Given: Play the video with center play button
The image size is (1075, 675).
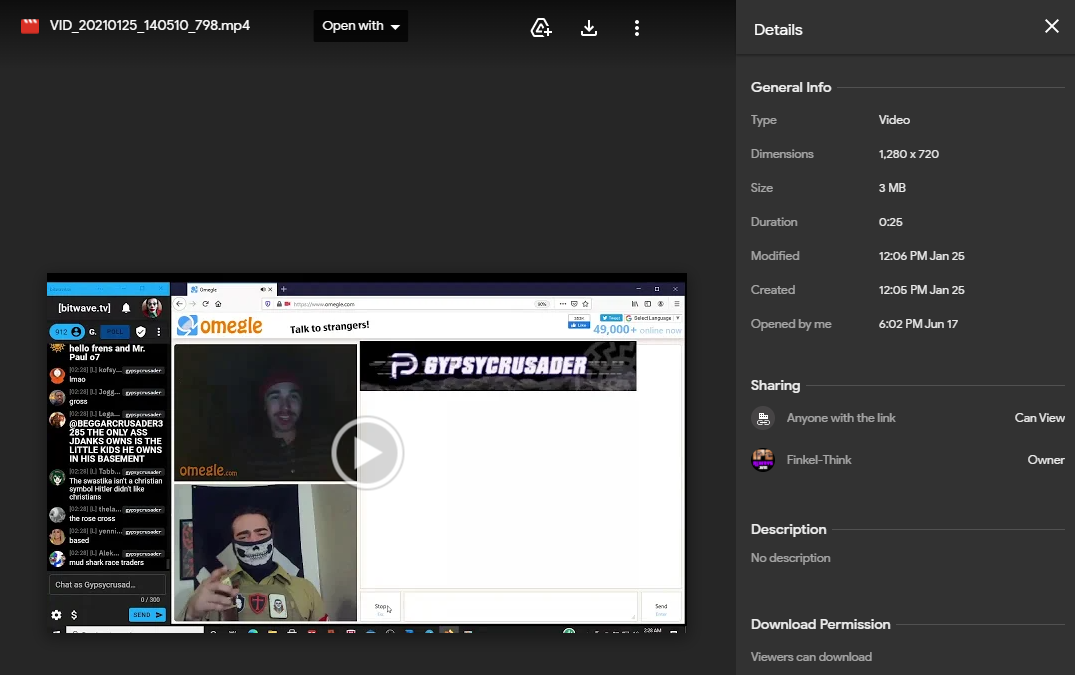Looking at the screenshot, I should tap(367, 452).
